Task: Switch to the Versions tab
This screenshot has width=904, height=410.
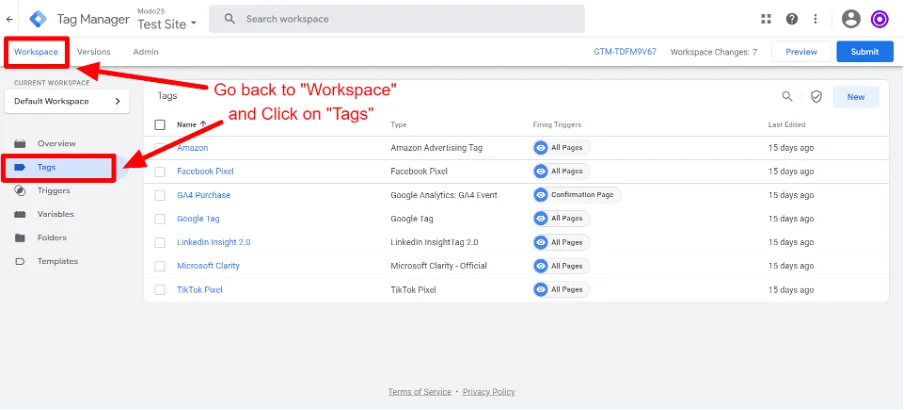Action: [93, 52]
